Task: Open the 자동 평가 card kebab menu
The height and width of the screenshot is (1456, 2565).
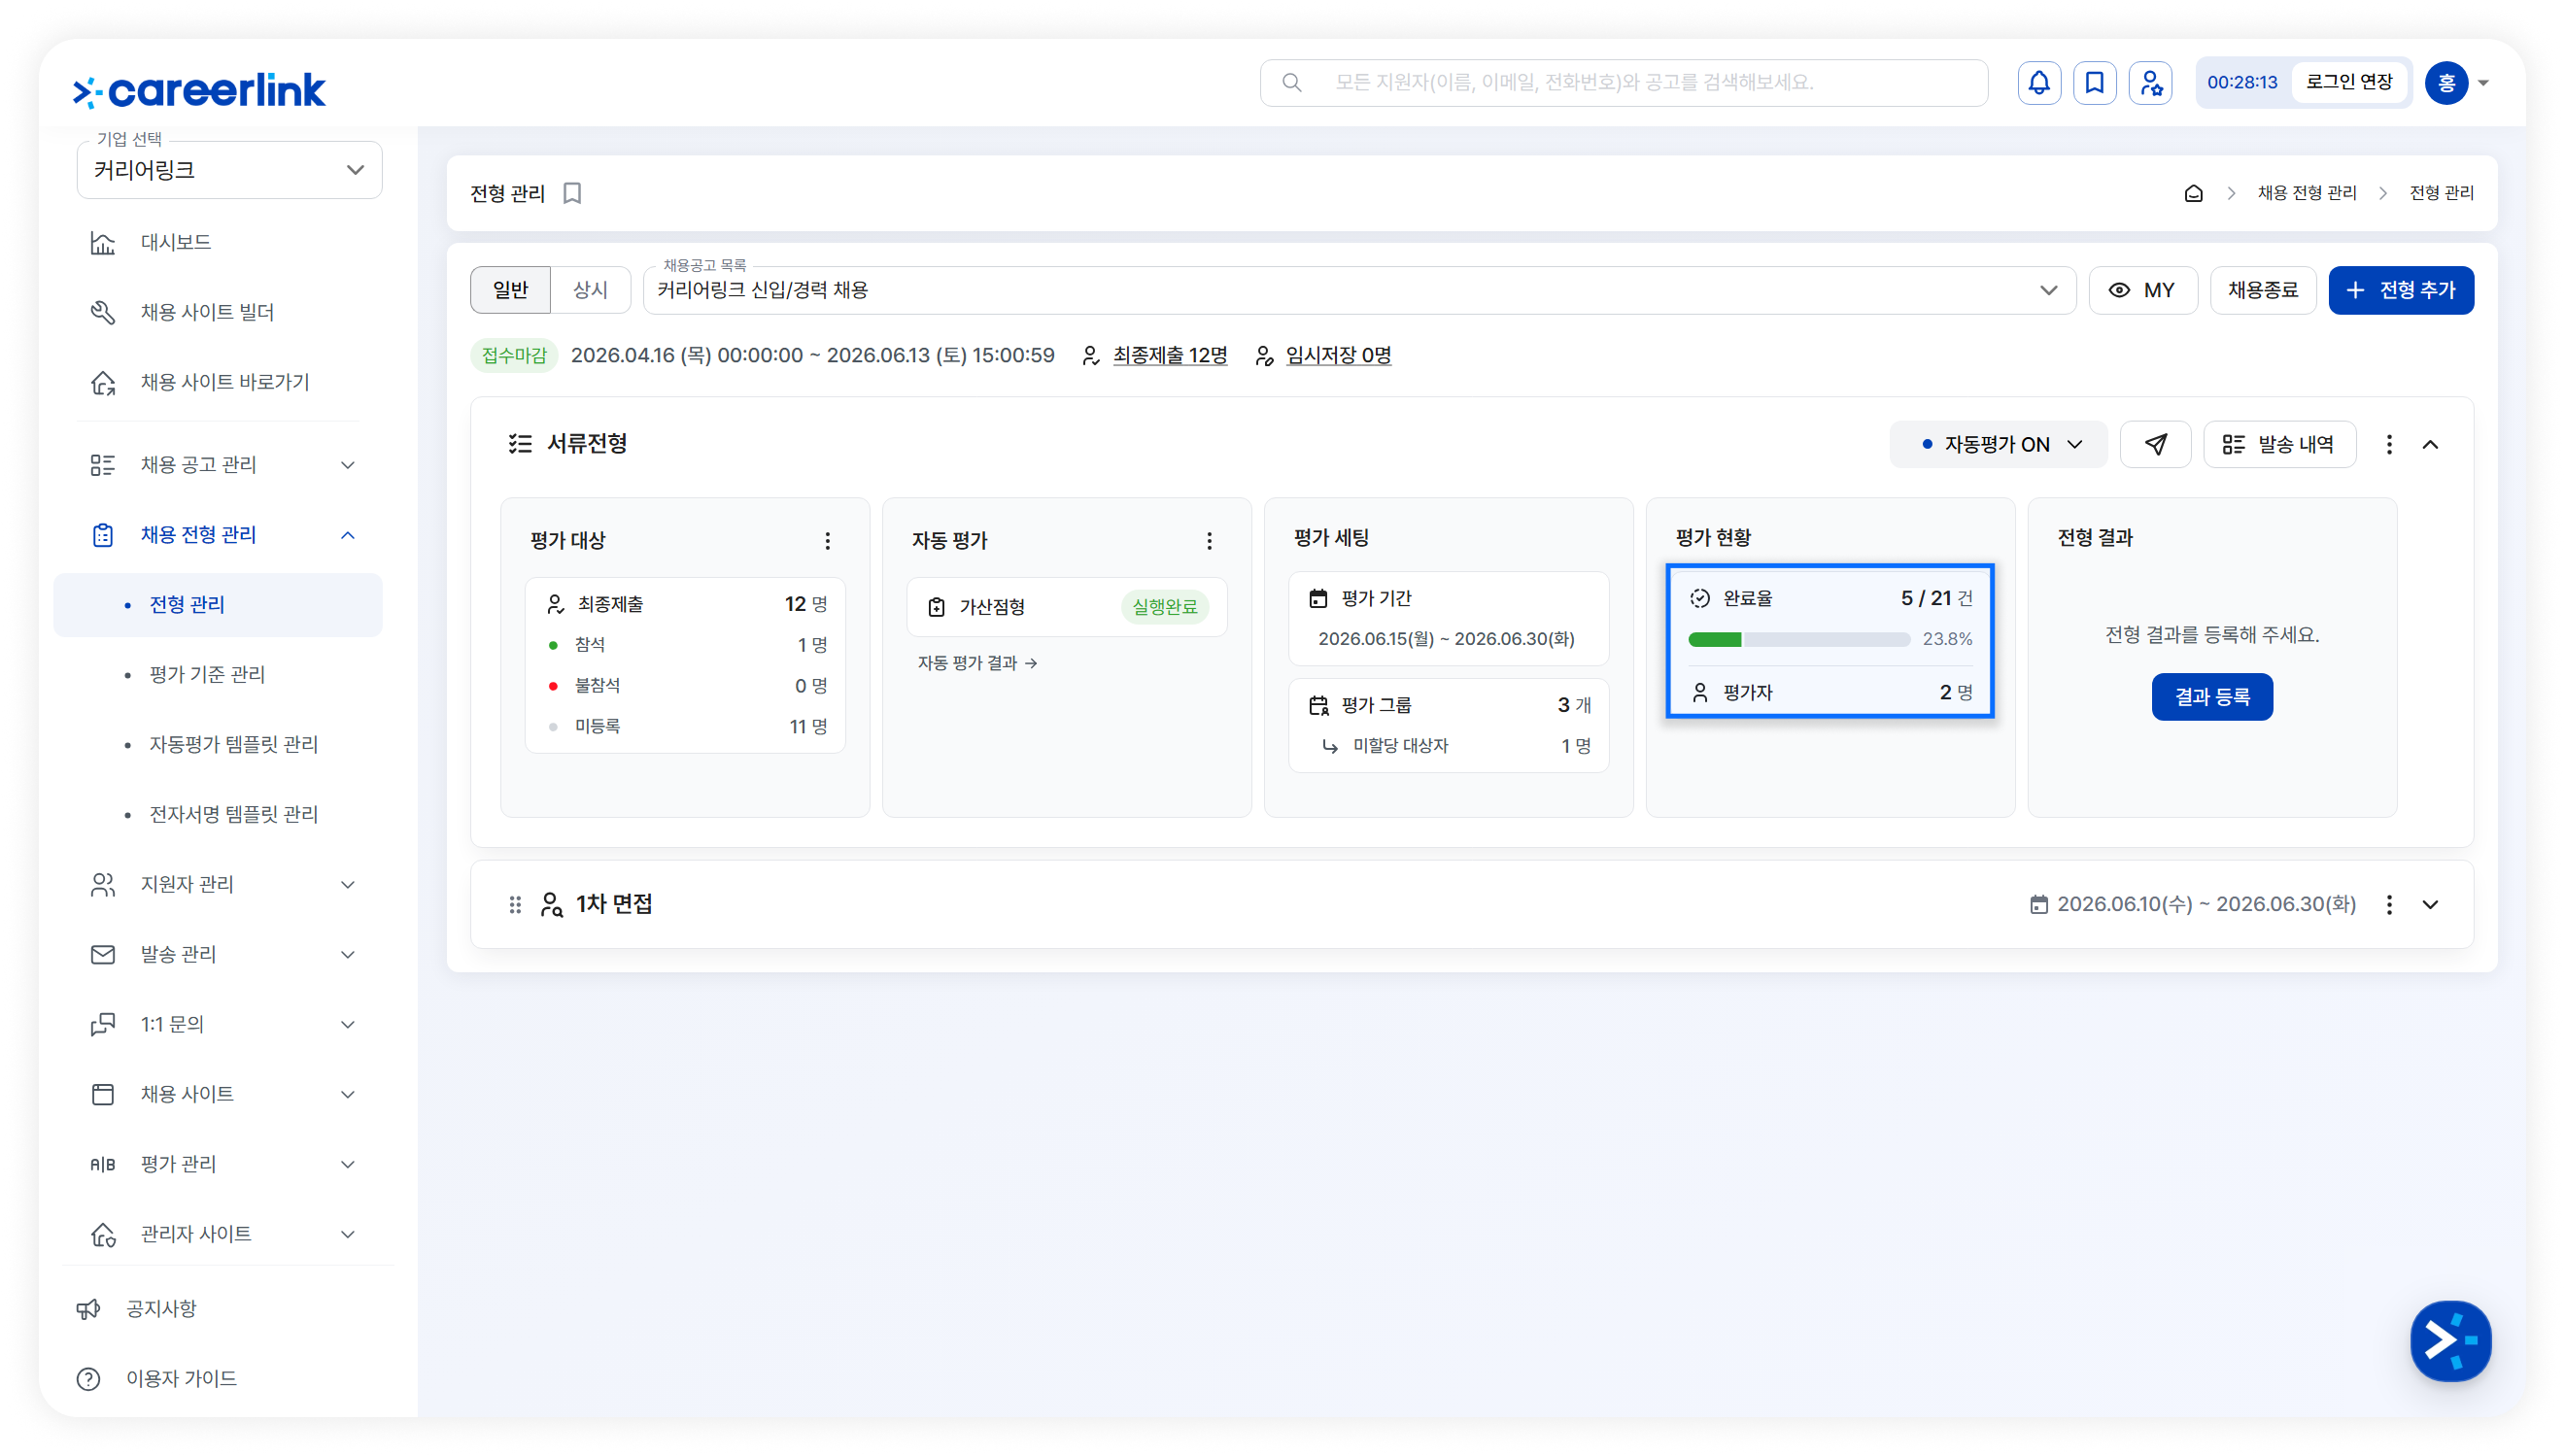Action: 1209,541
